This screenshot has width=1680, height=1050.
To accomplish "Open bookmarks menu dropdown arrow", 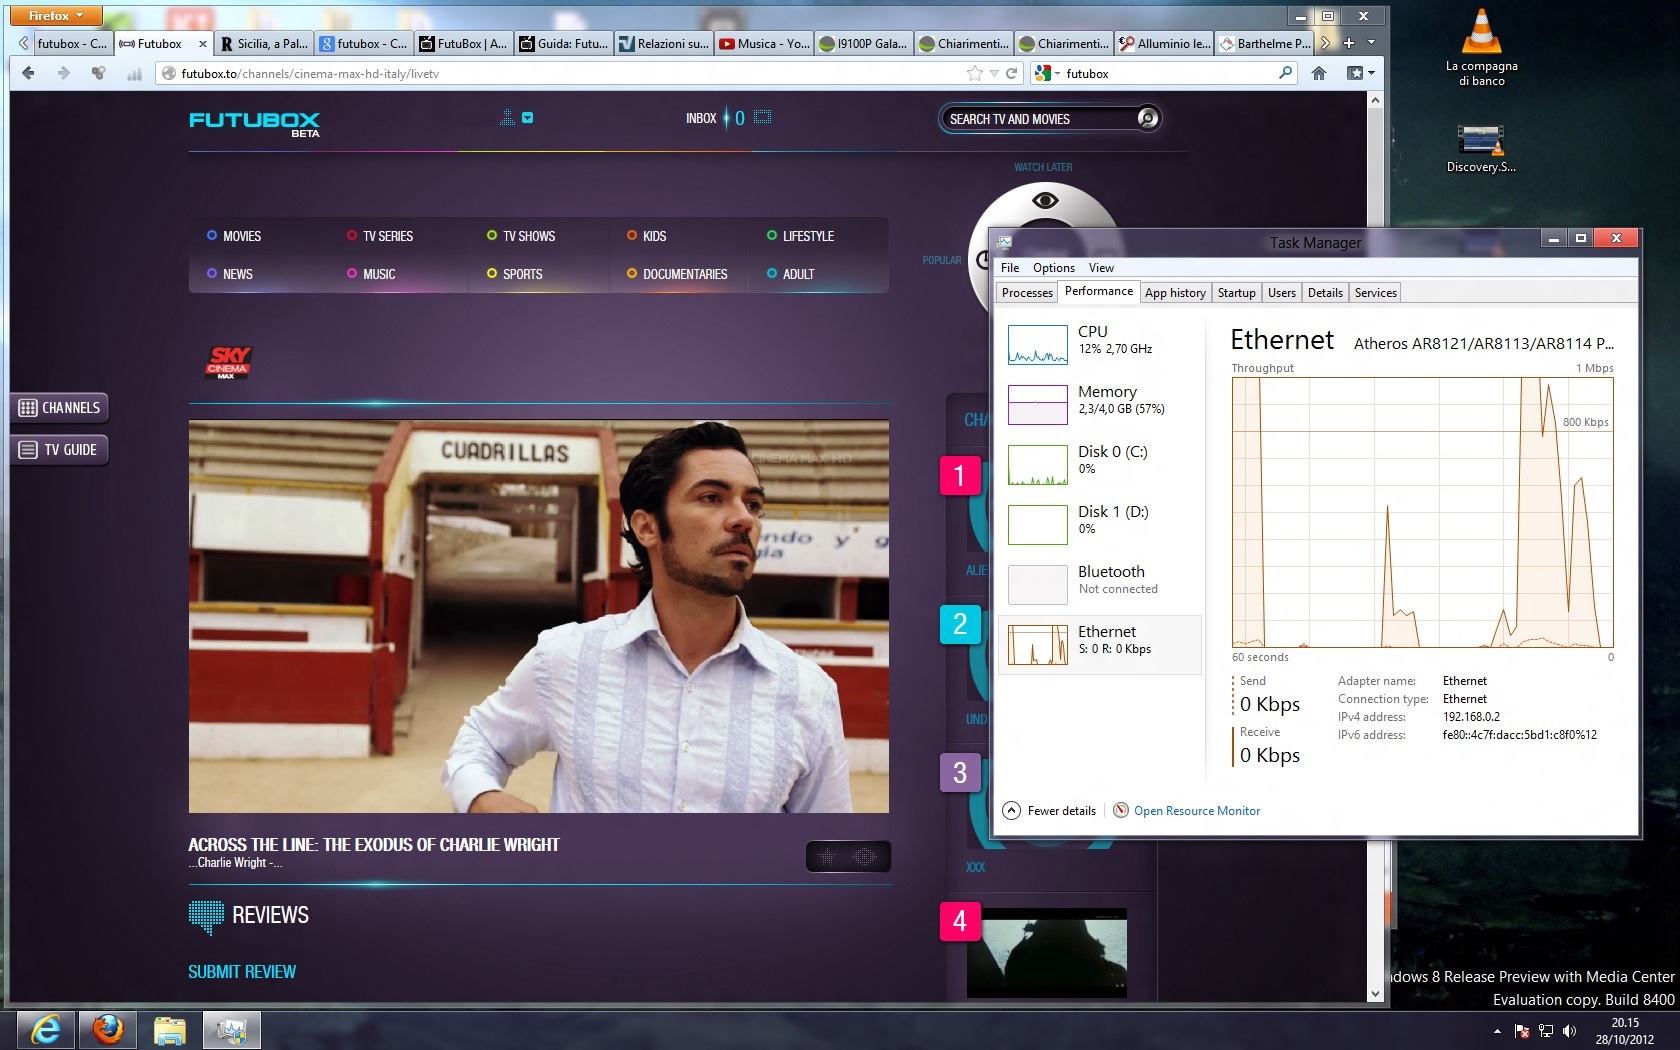I will click(x=1371, y=73).
